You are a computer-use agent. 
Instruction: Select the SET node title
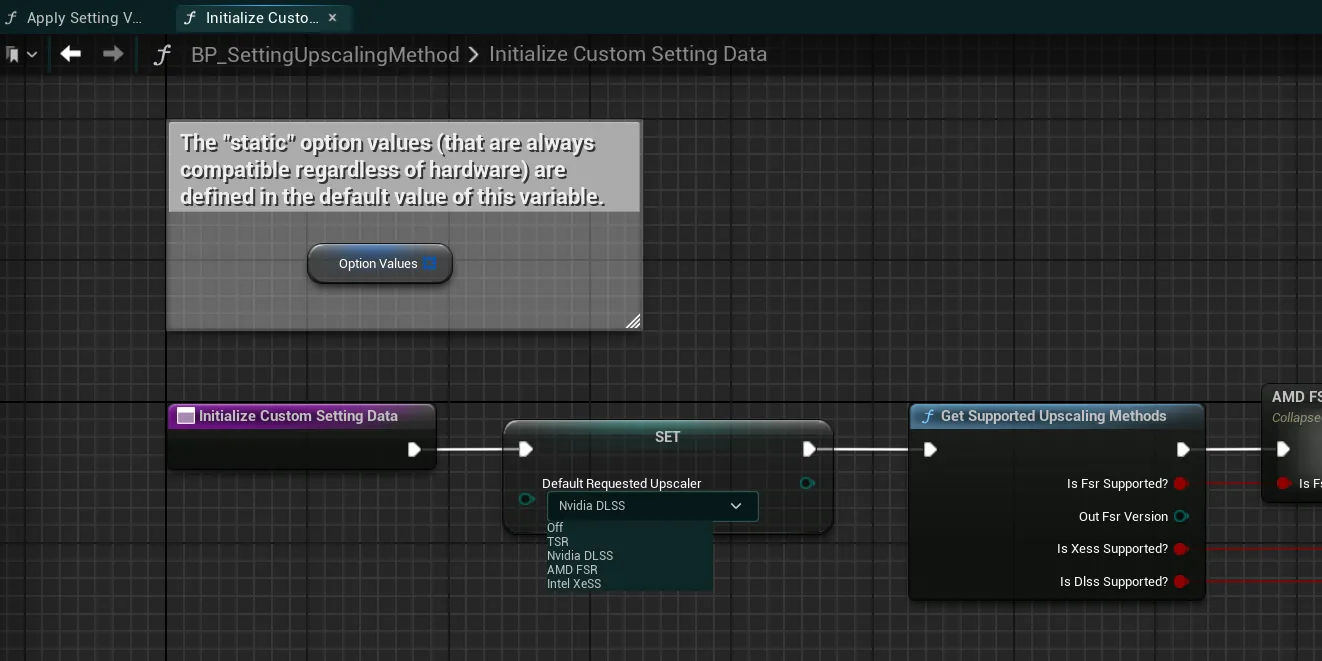[667, 437]
